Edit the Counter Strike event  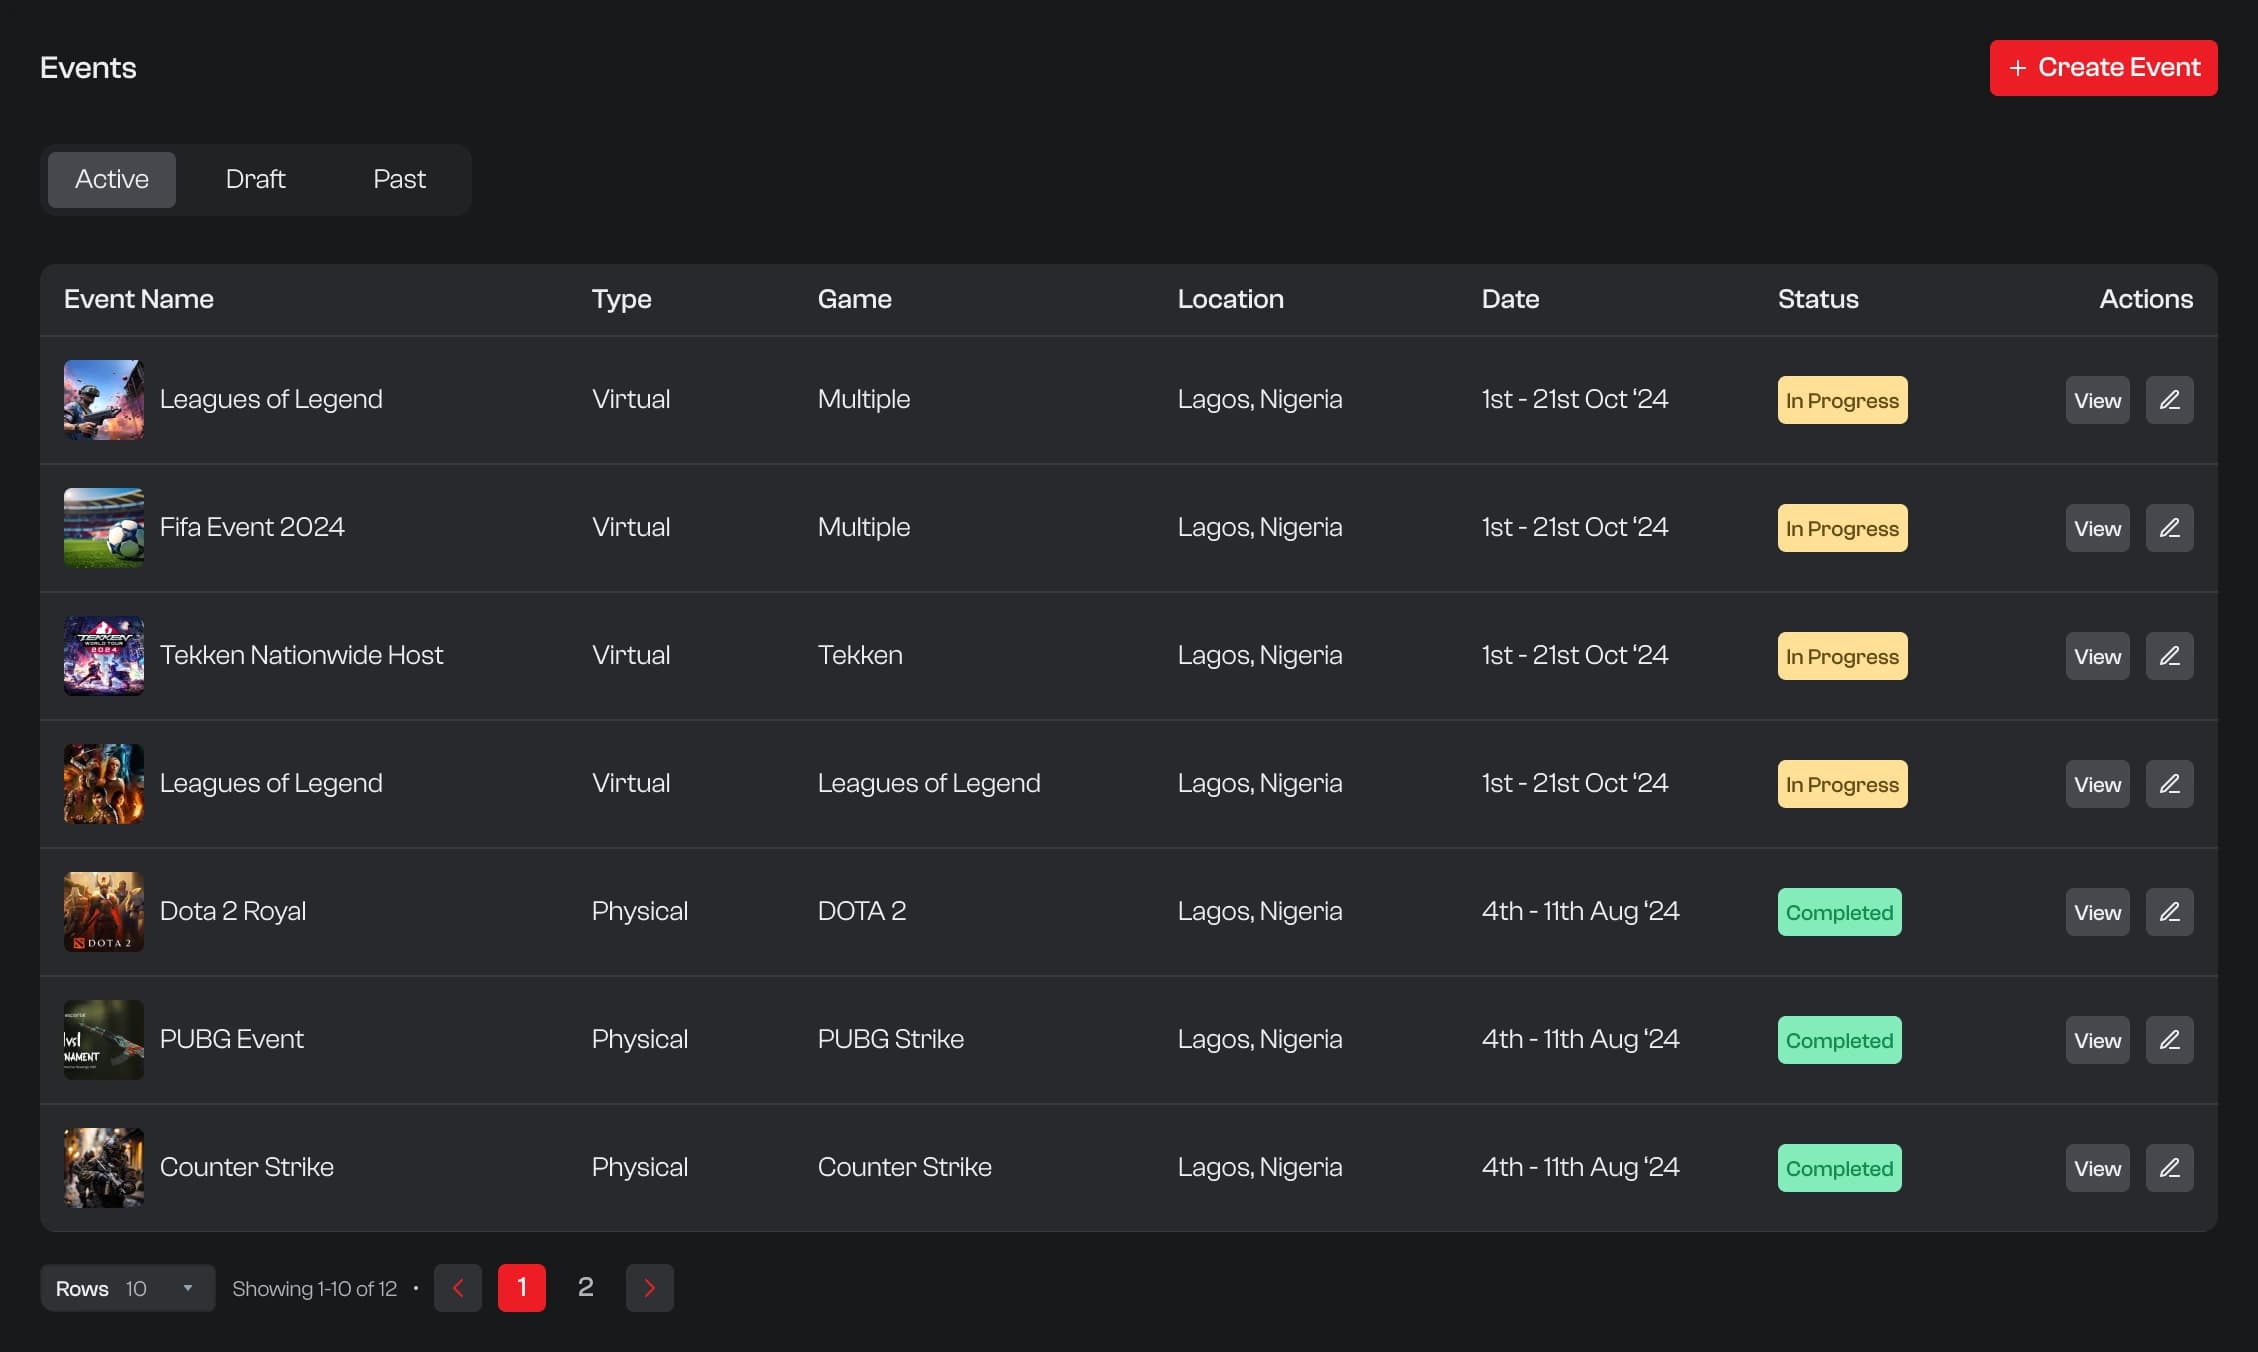click(x=2170, y=1167)
